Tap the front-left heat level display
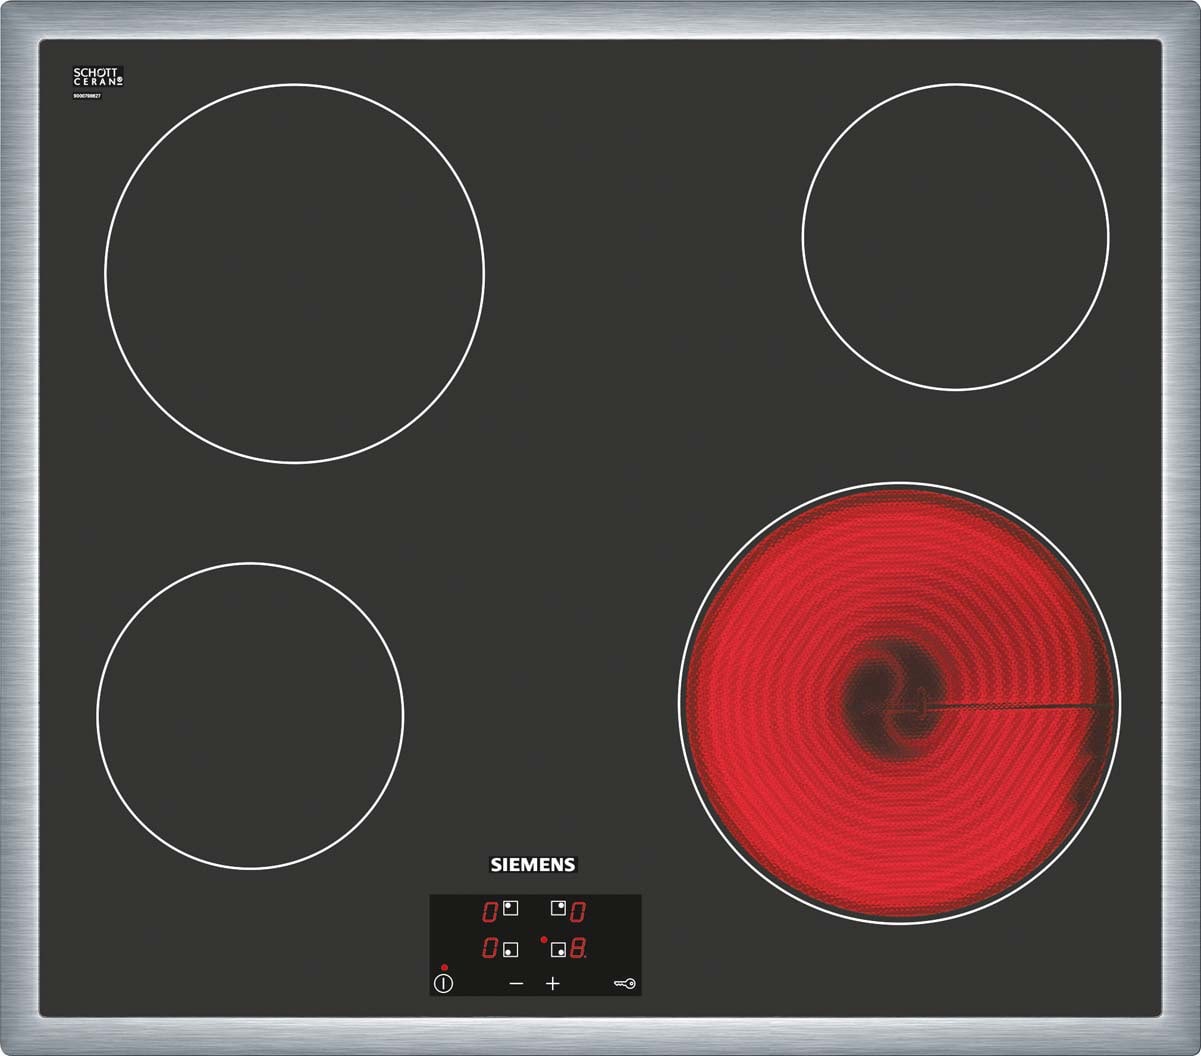This screenshot has height=1056, width=1201. click(490, 948)
